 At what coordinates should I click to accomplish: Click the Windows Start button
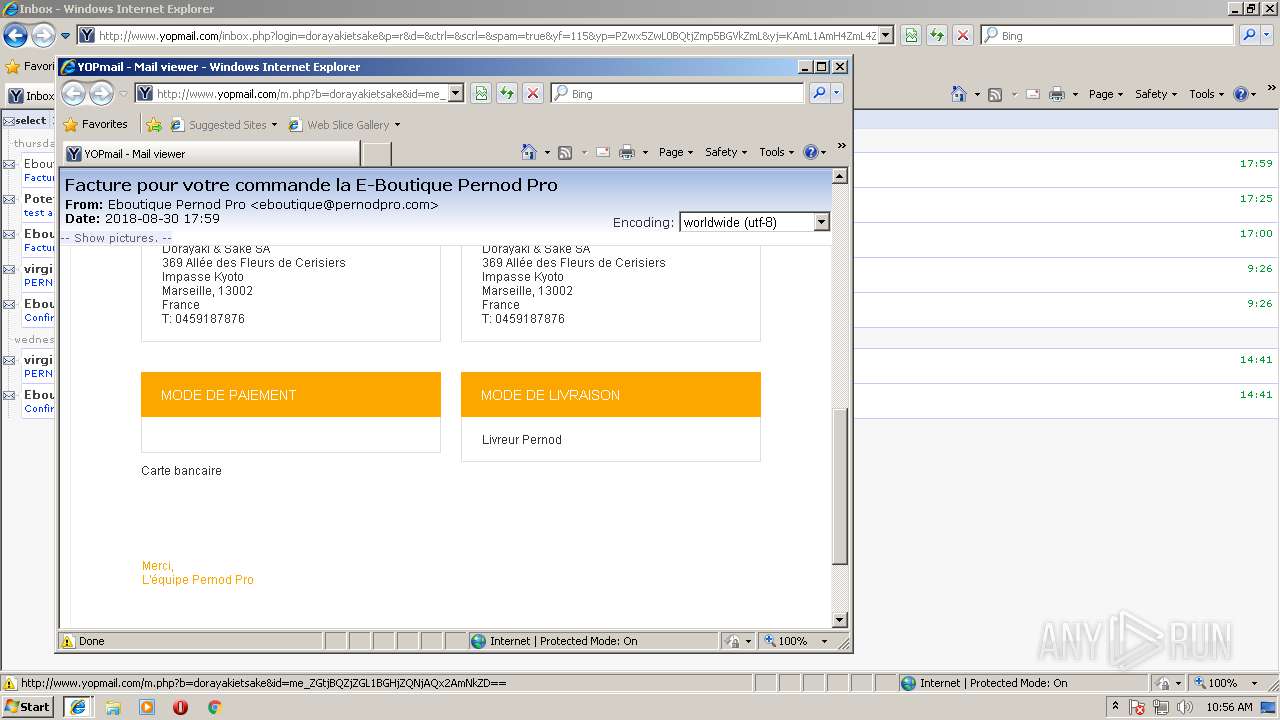[x=28, y=707]
